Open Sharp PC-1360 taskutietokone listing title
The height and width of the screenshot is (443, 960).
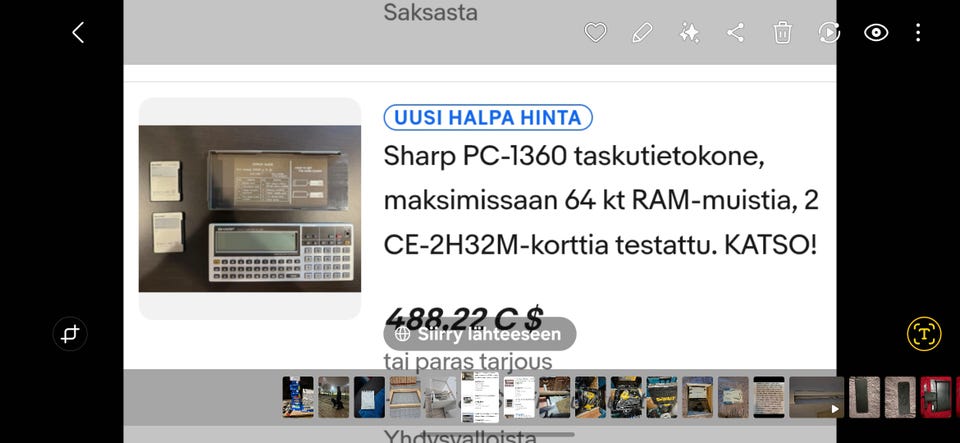coord(601,201)
